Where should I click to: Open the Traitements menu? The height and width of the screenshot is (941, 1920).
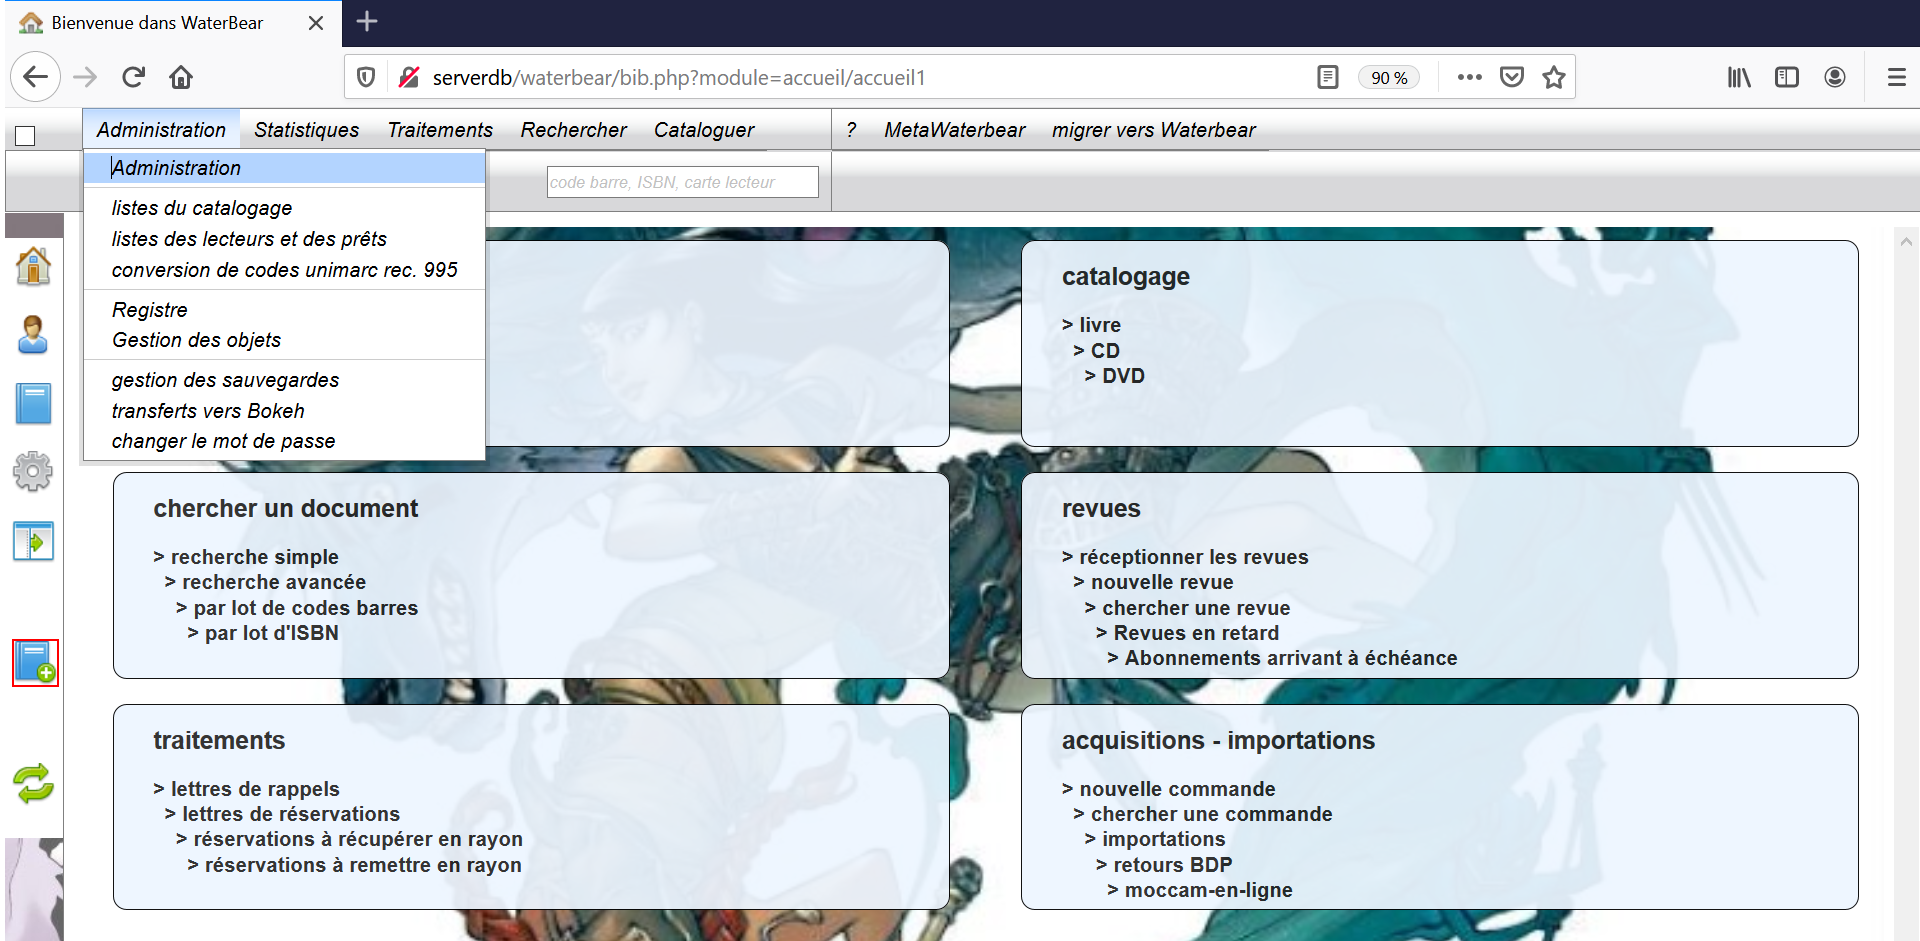coord(440,130)
